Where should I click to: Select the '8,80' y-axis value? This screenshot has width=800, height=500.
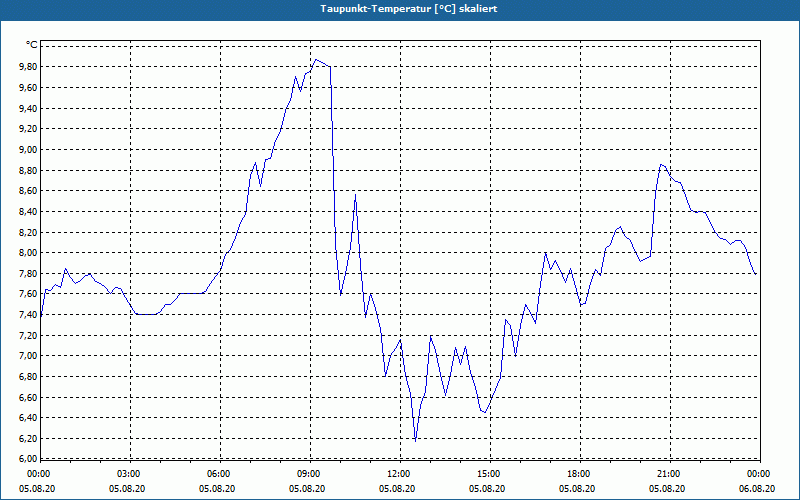29,170
